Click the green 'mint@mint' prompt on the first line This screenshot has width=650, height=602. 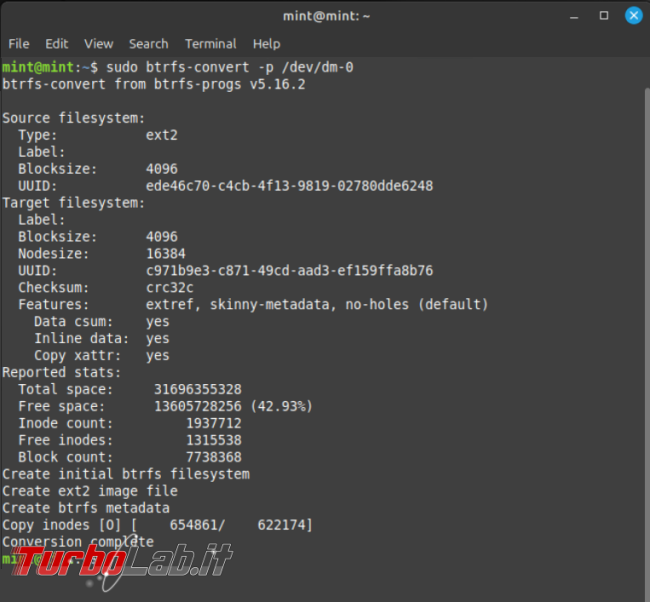click(x=38, y=67)
